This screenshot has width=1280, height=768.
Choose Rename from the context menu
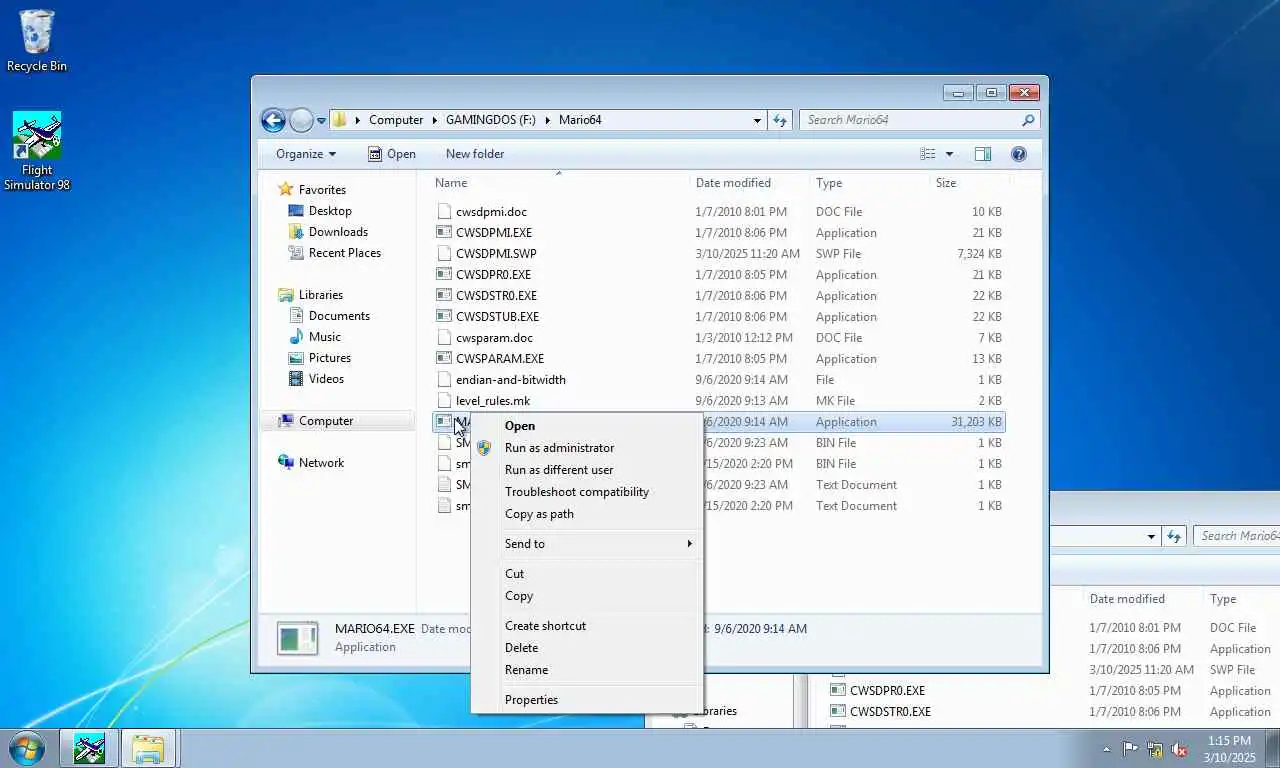click(587, 670)
